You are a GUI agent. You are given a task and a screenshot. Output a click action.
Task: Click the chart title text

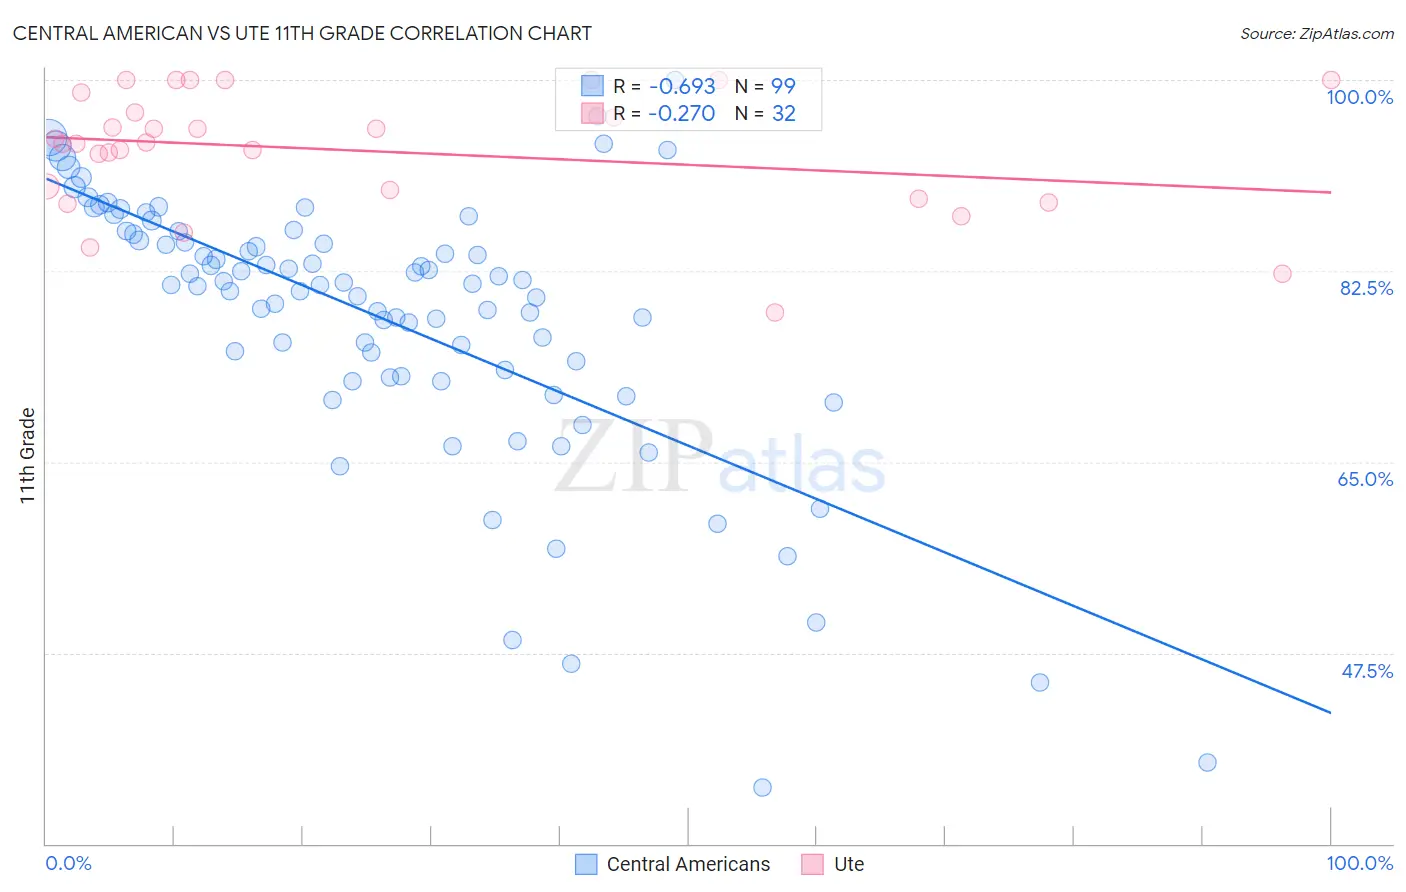click(302, 33)
